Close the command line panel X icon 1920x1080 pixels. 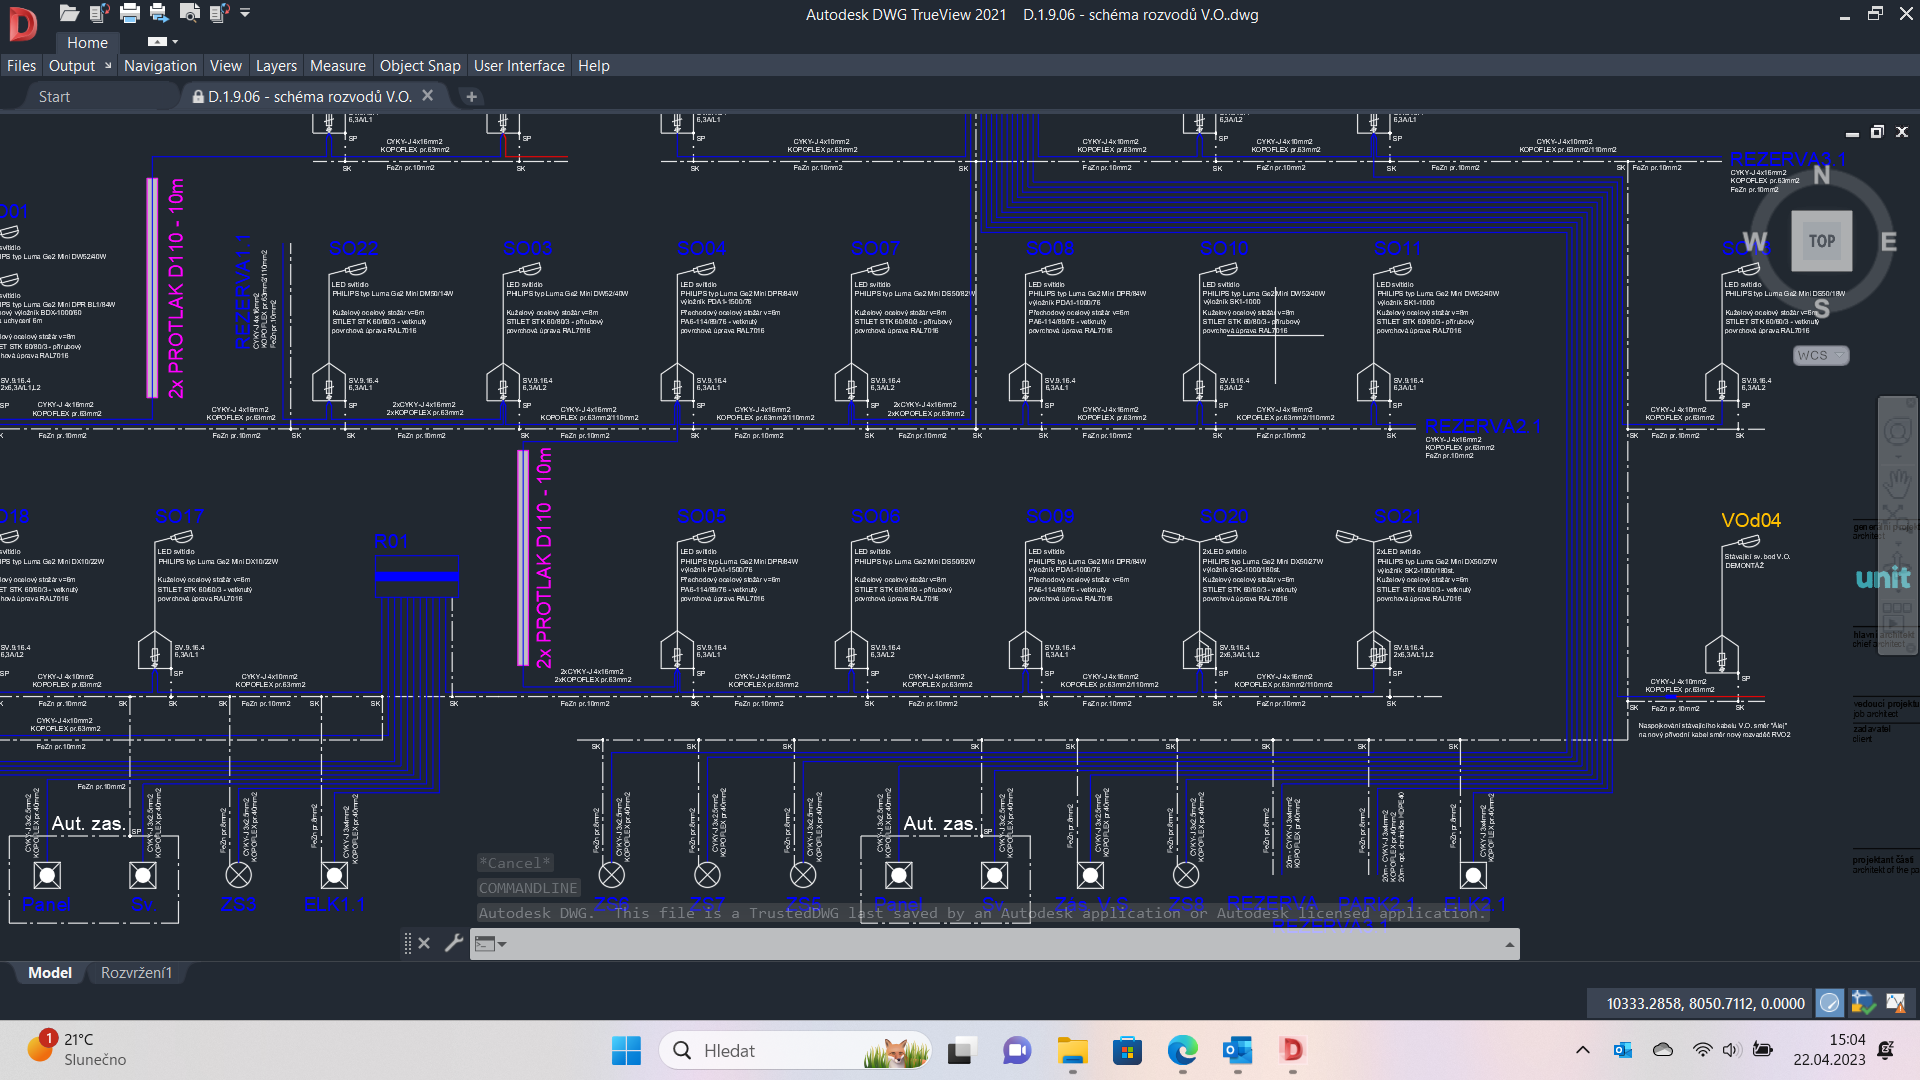coord(424,943)
